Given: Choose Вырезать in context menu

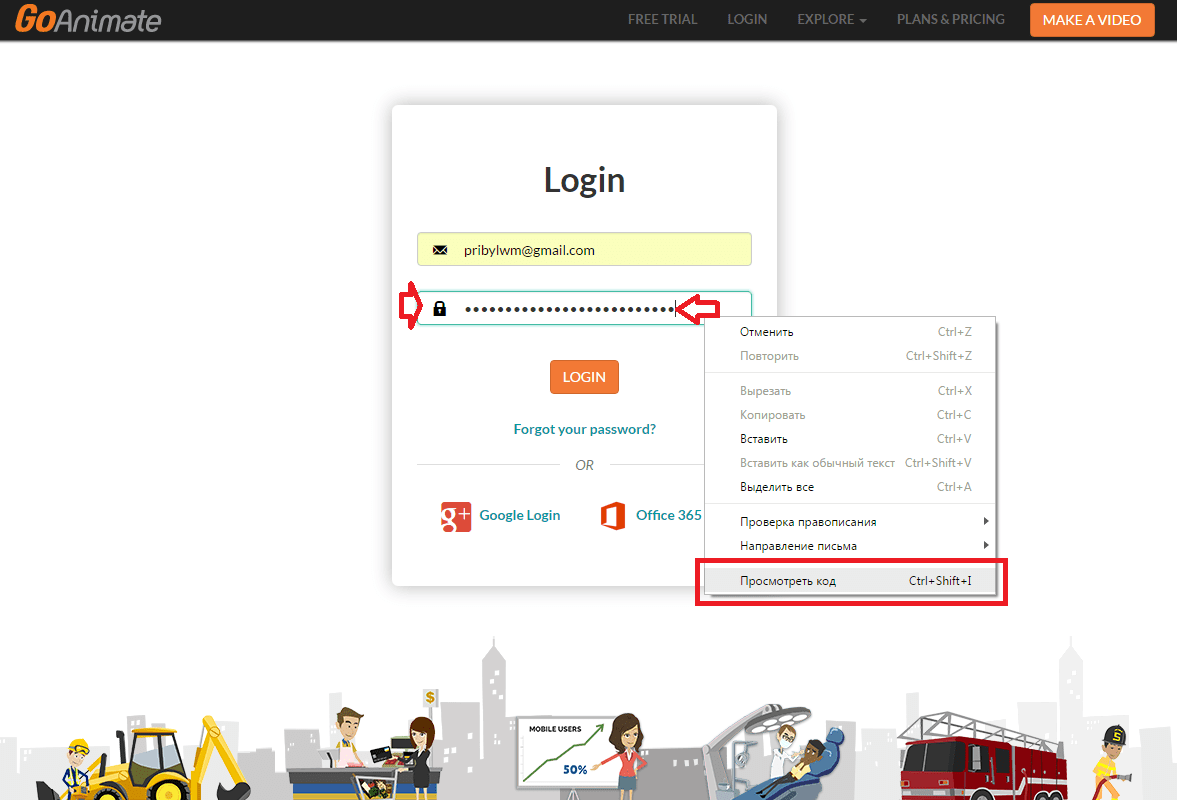Looking at the screenshot, I should tap(850, 391).
